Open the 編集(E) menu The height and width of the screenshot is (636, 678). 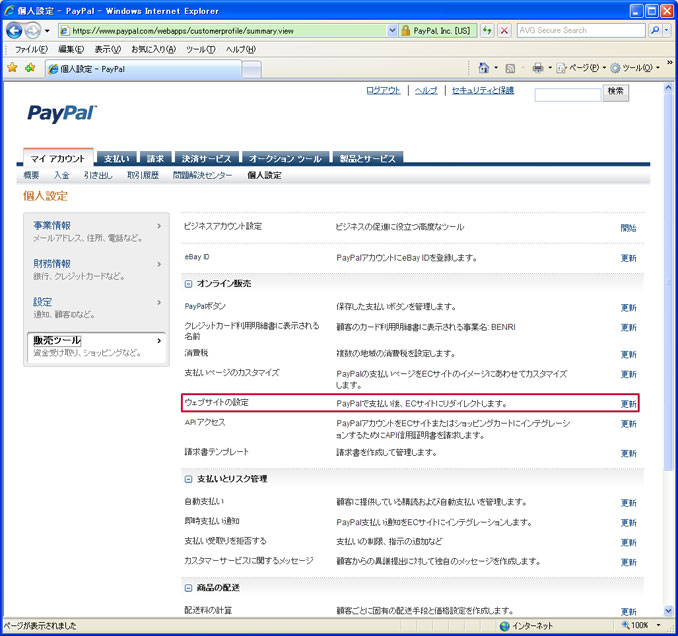[71, 49]
